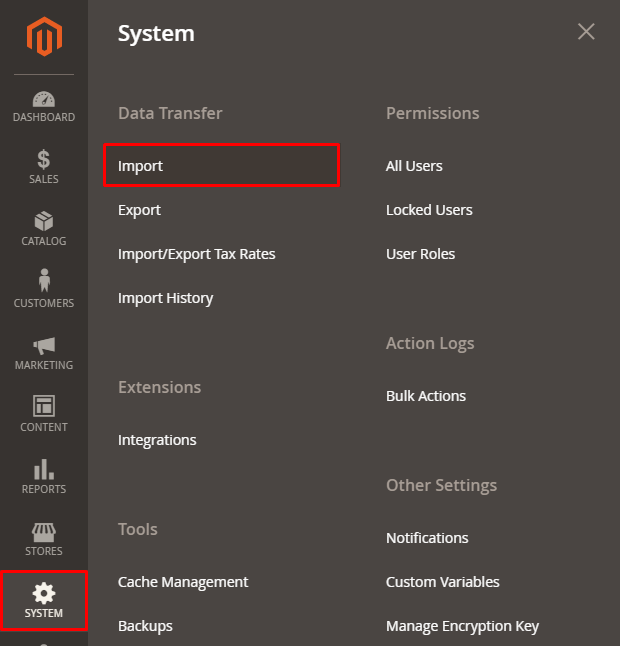The height and width of the screenshot is (646, 620).
Task: Open Integrations under Extensions
Action: pyautogui.click(x=157, y=440)
